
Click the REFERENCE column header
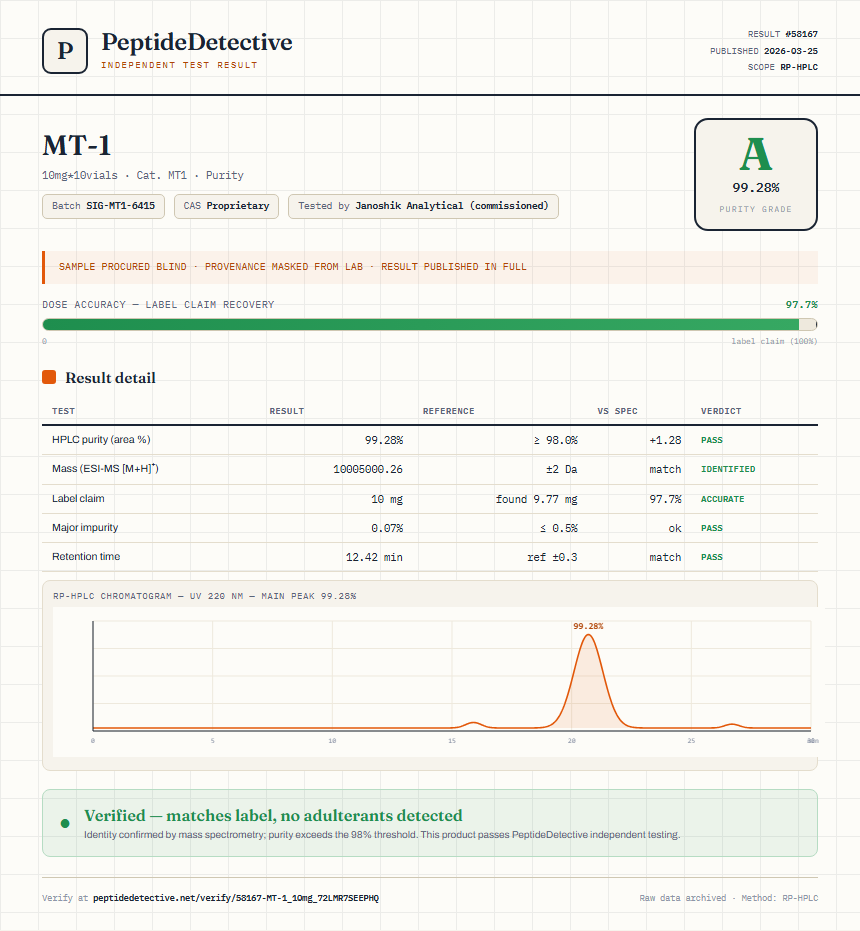point(448,411)
